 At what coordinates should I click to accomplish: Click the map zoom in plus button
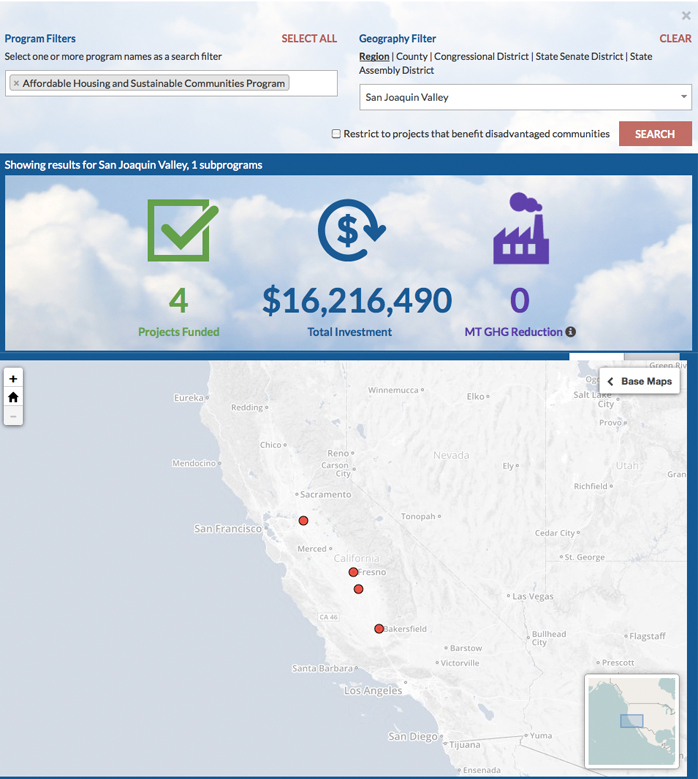(13, 379)
